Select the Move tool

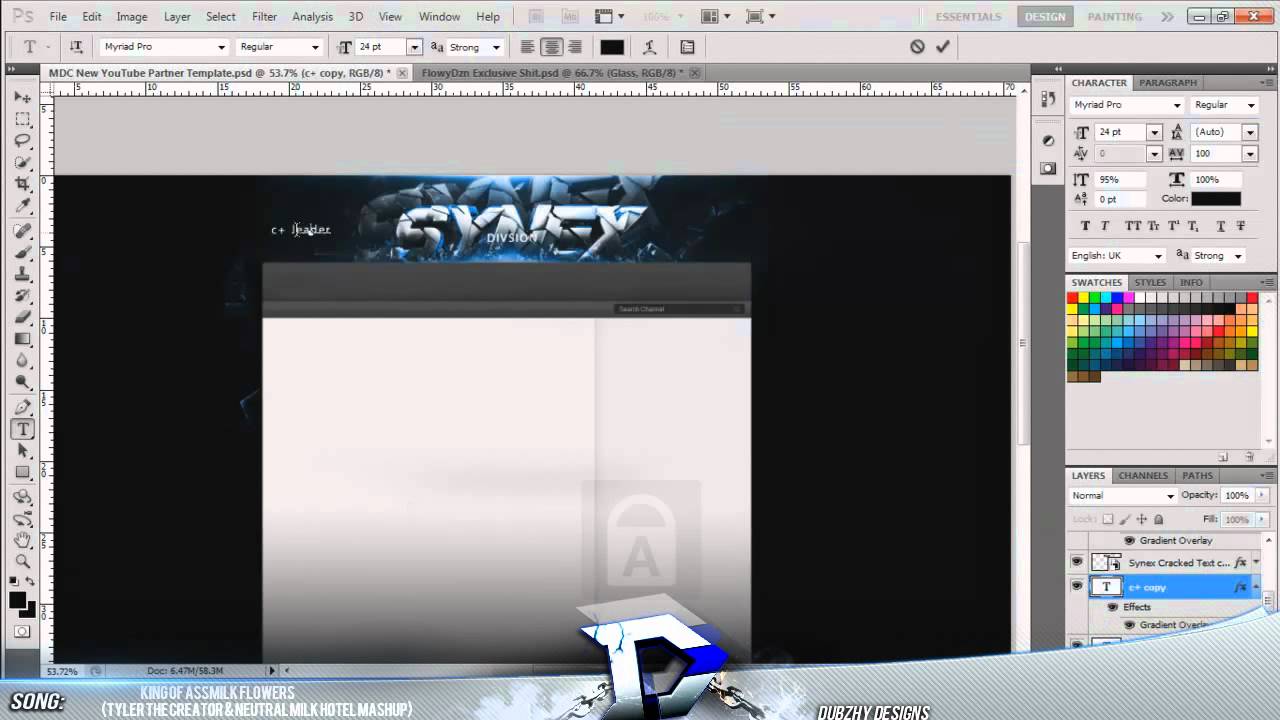coord(22,97)
